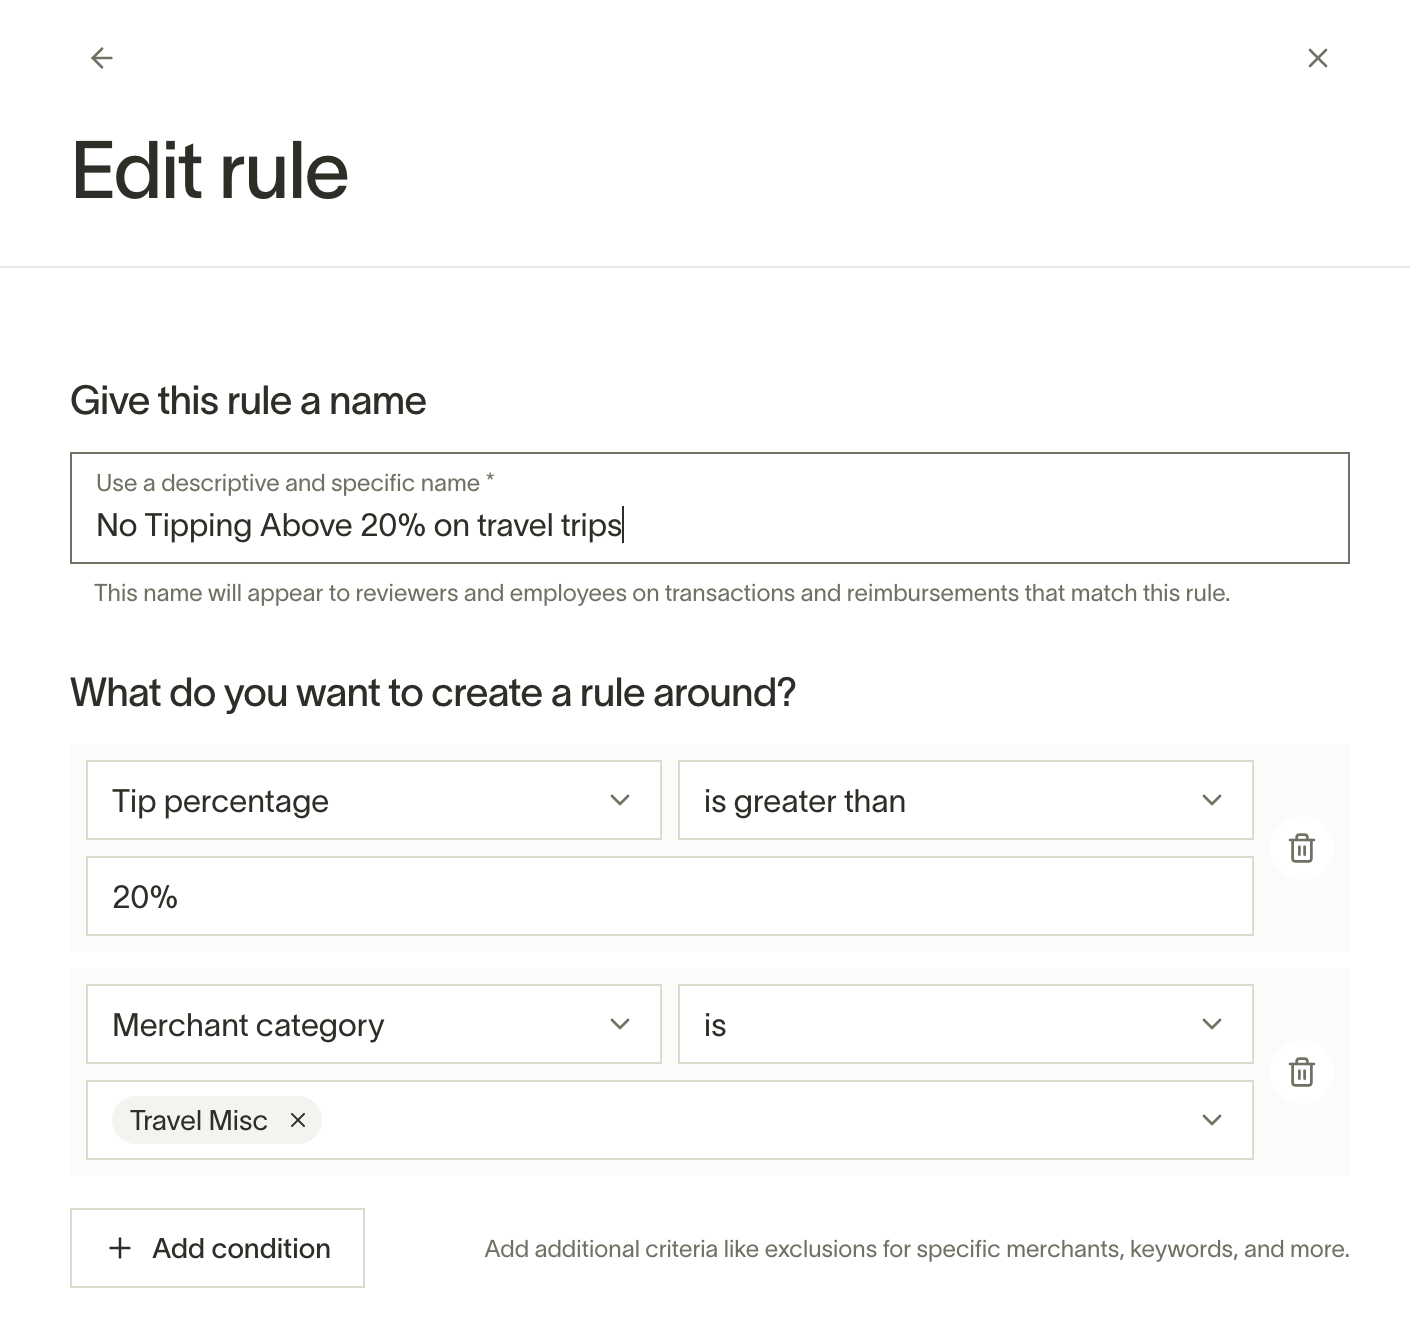This screenshot has height=1326, width=1410.
Task: Delete the Merchant category condition via trash icon
Action: pos(1301,1072)
